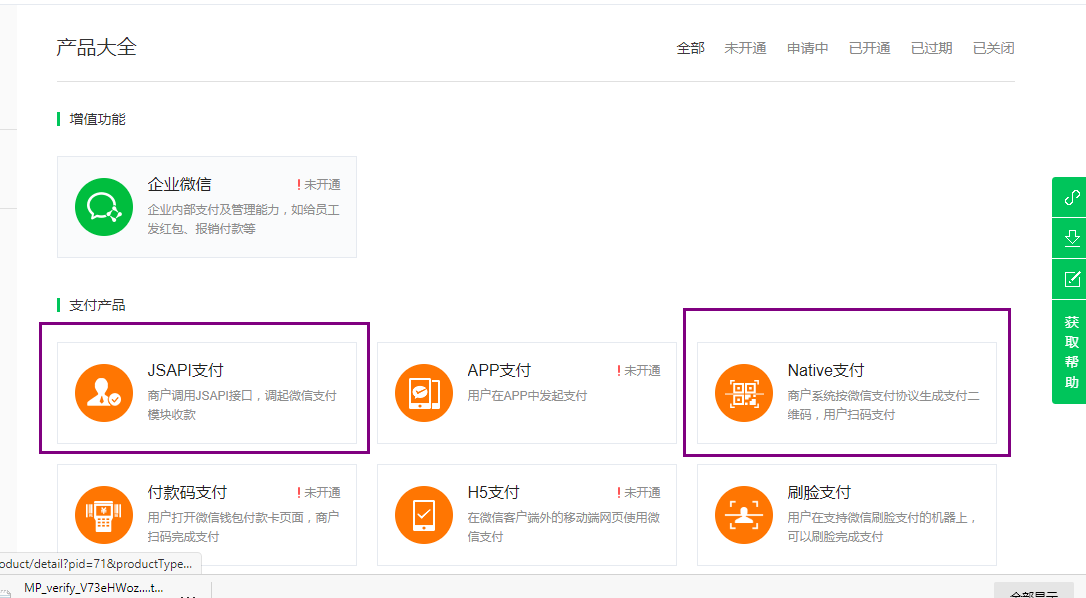This screenshot has width=1086, height=598.
Task: Click the 未开通 status on H5支付 card
Action: click(639, 493)
